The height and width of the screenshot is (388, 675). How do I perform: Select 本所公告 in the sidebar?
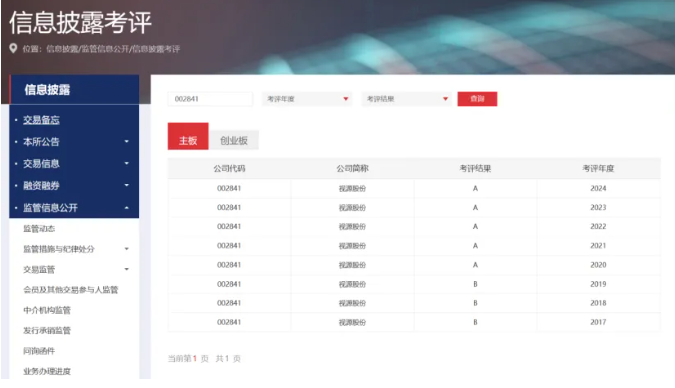[x=41, y=142]
